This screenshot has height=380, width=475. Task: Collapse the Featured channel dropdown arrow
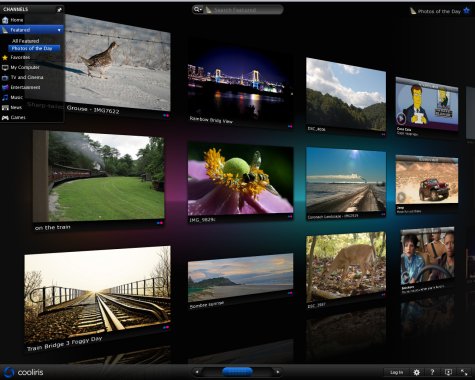pyautogui.click(x=59, y=30)
